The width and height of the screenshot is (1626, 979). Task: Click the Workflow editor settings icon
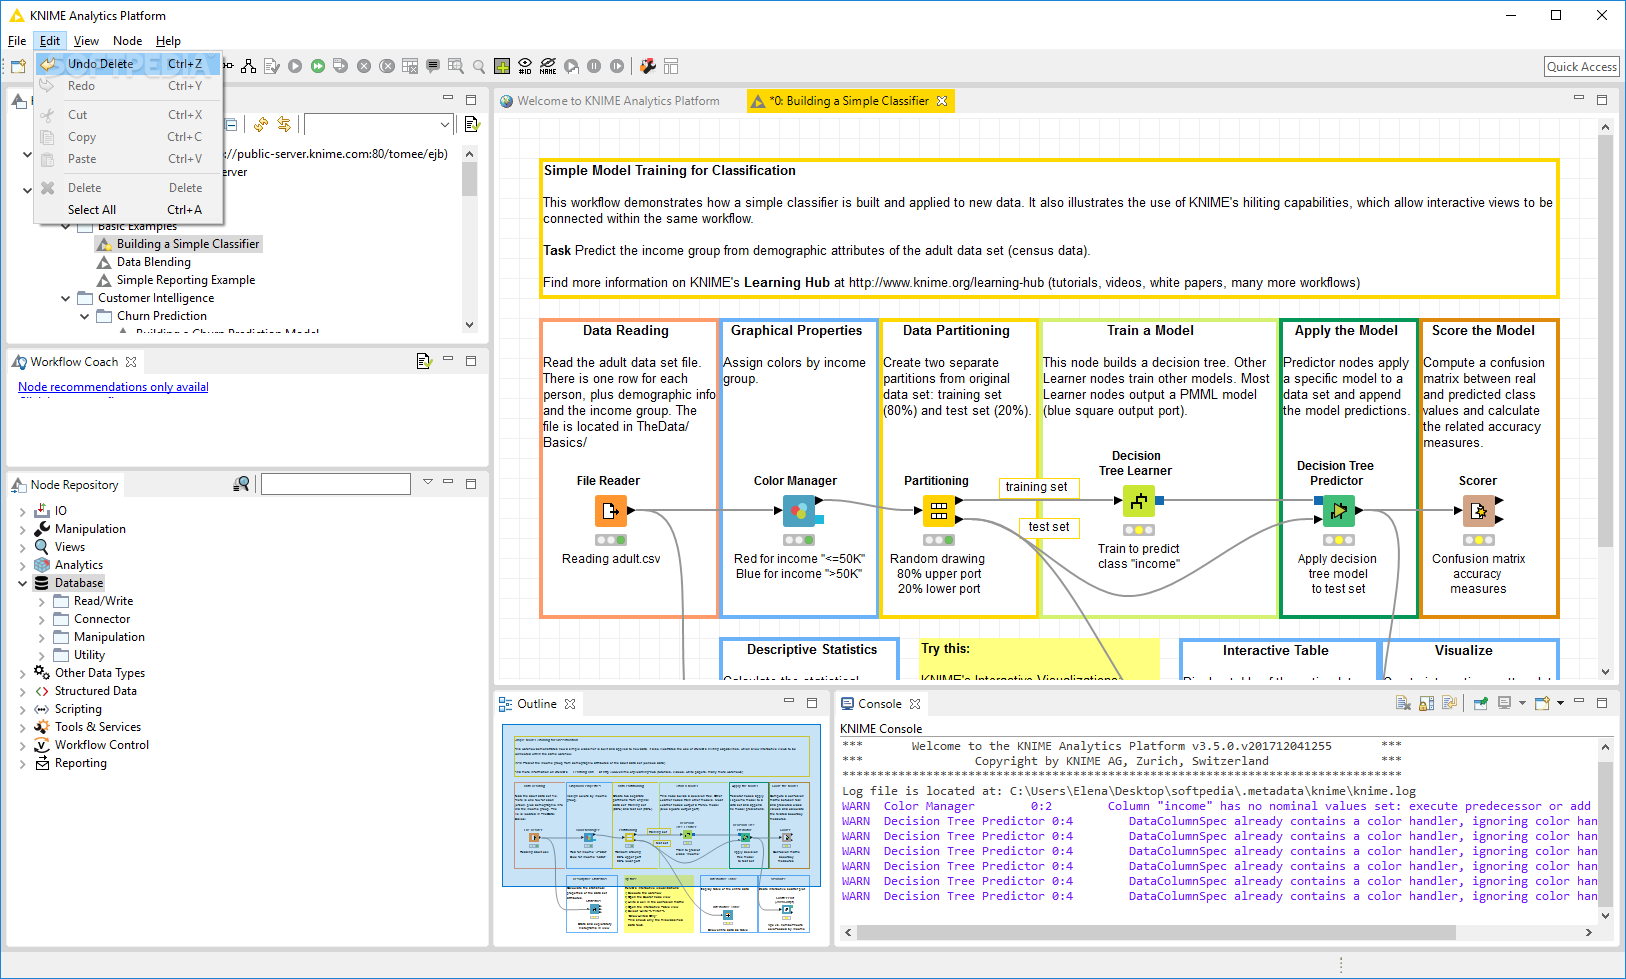(648, 66)
